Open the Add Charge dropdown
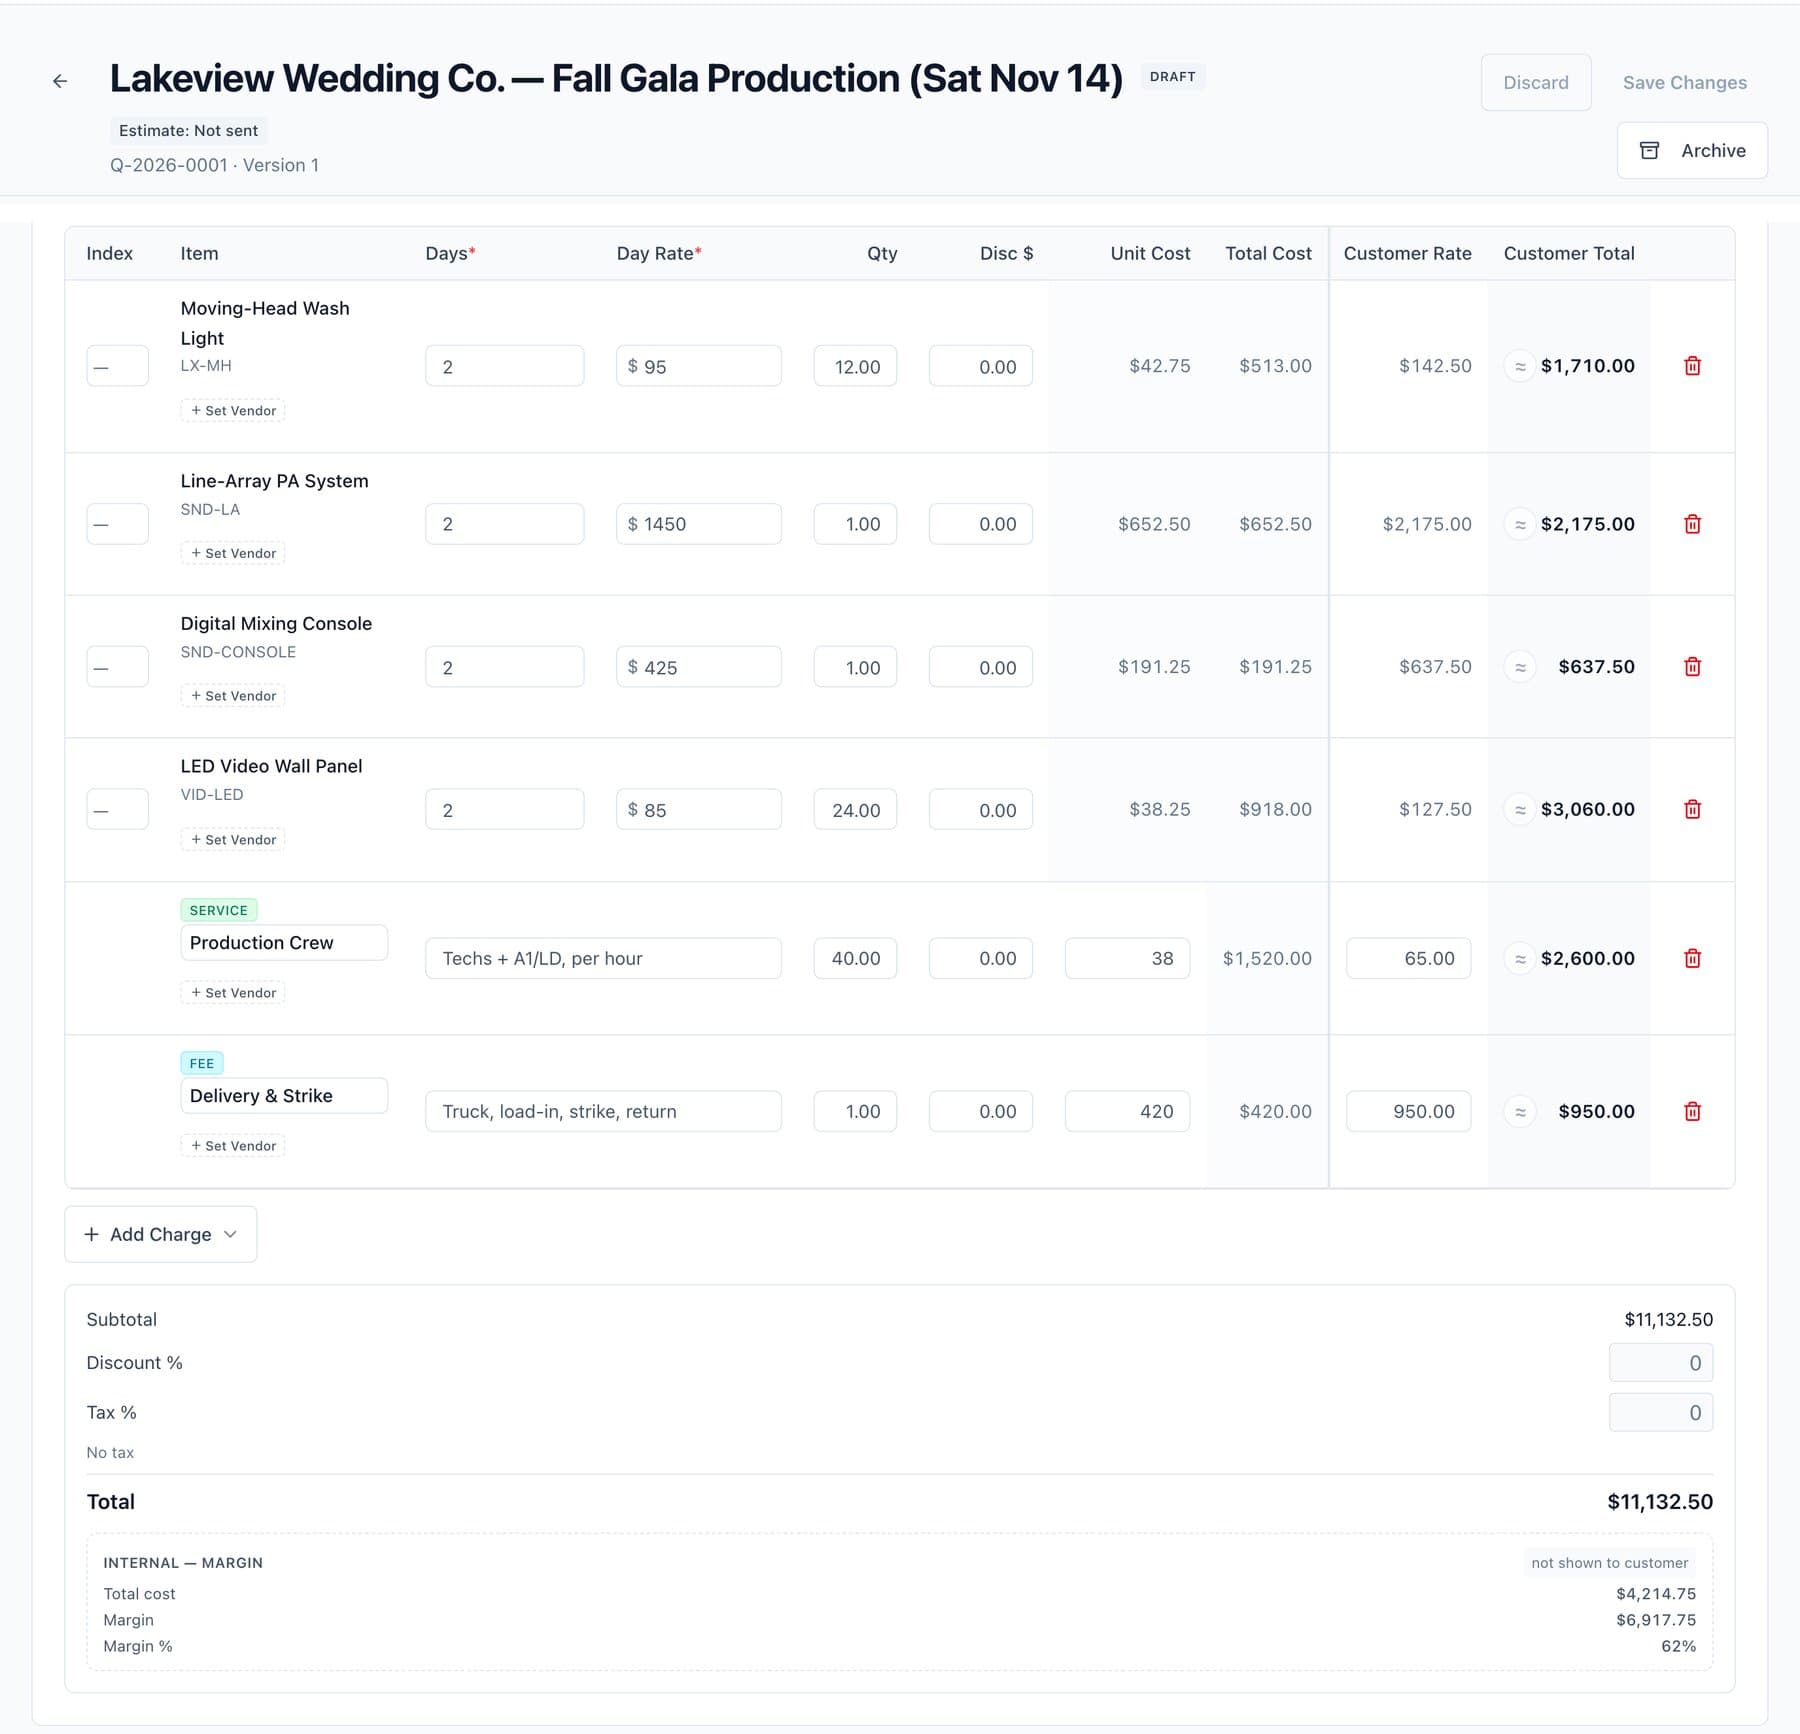 click(161, 1234)
